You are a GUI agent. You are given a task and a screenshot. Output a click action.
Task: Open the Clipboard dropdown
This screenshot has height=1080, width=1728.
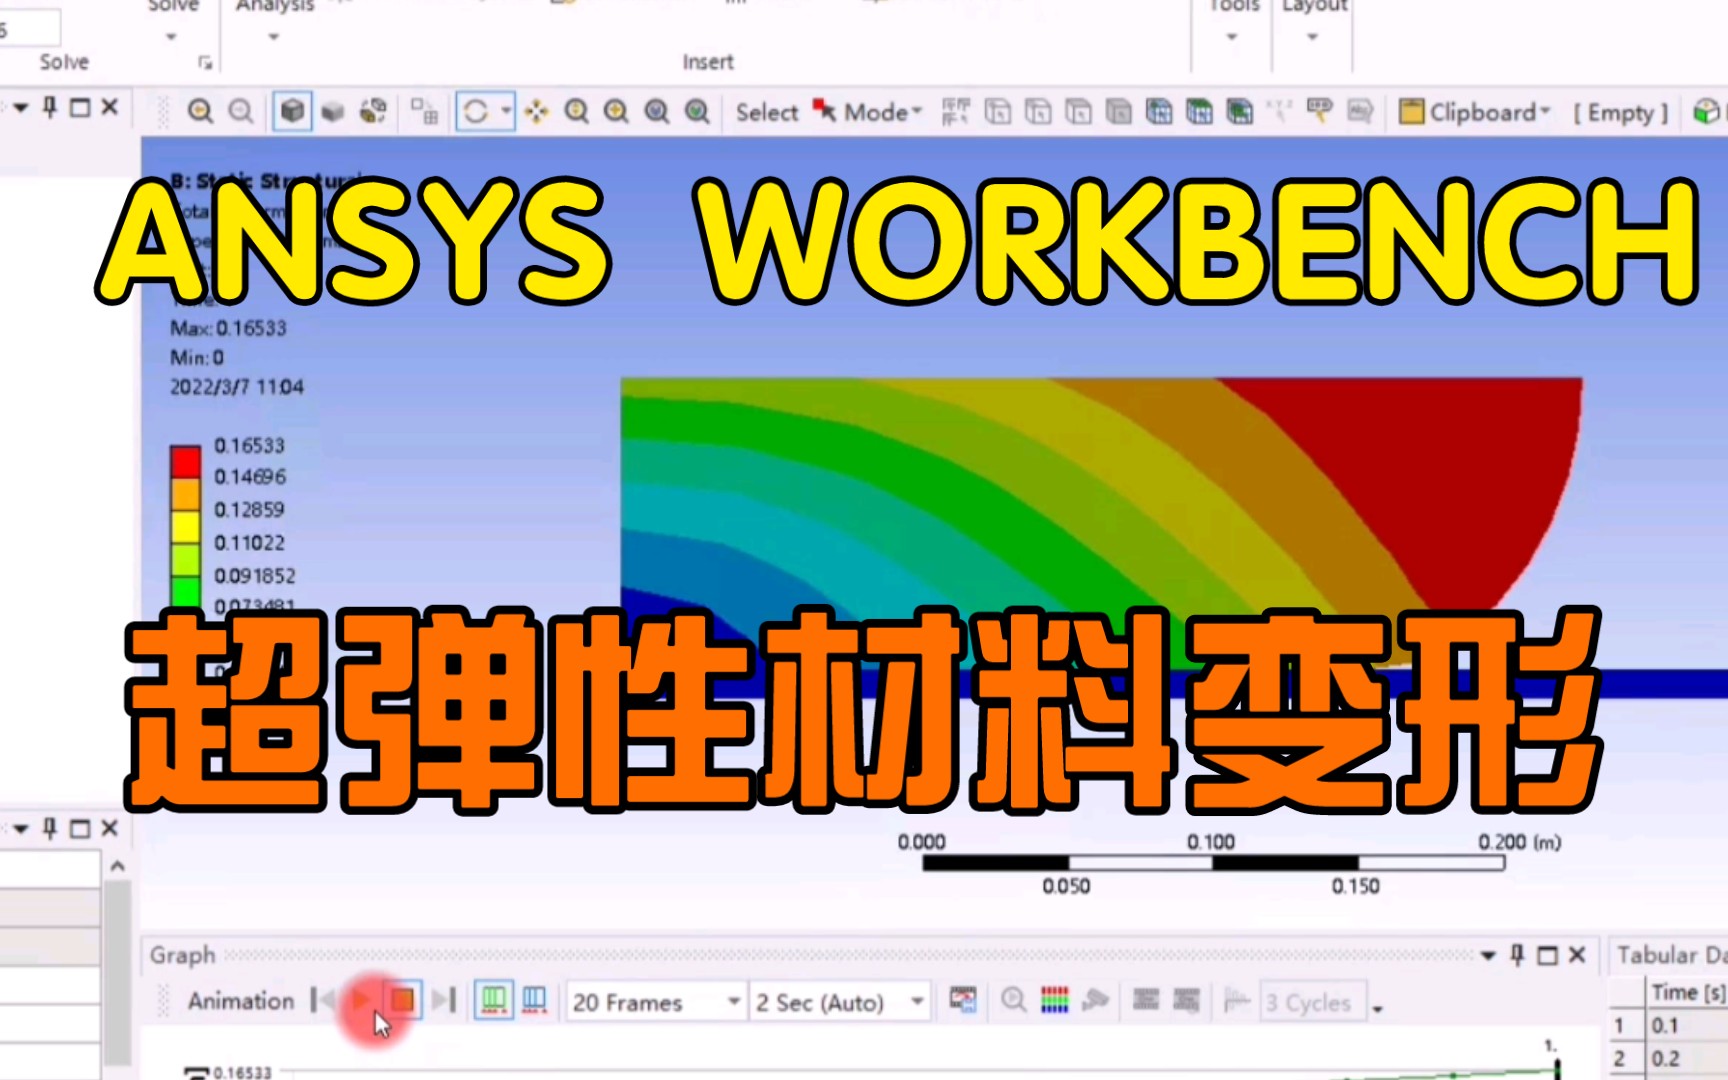[x=1546, y=112]
